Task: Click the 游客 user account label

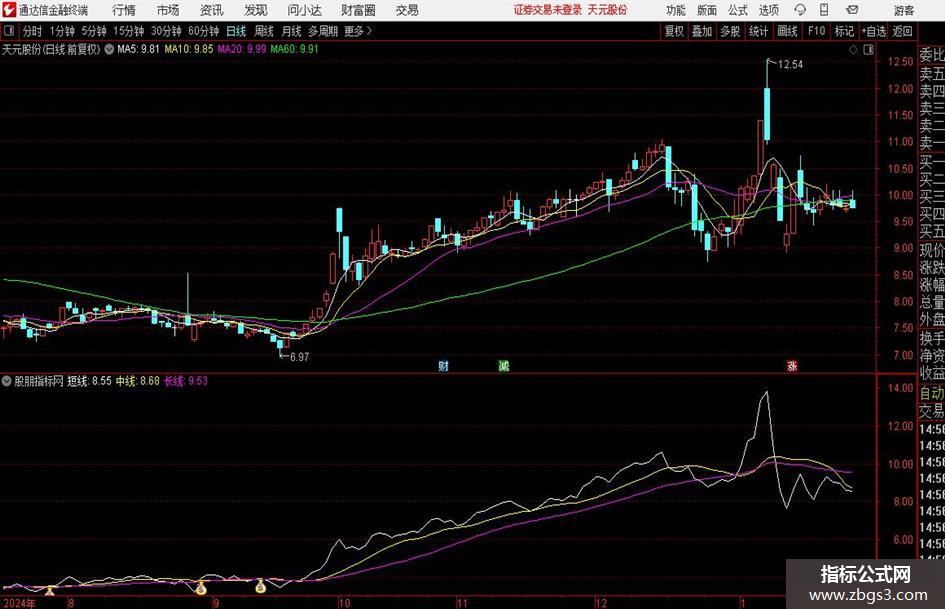Action: [x=904, y=10]
